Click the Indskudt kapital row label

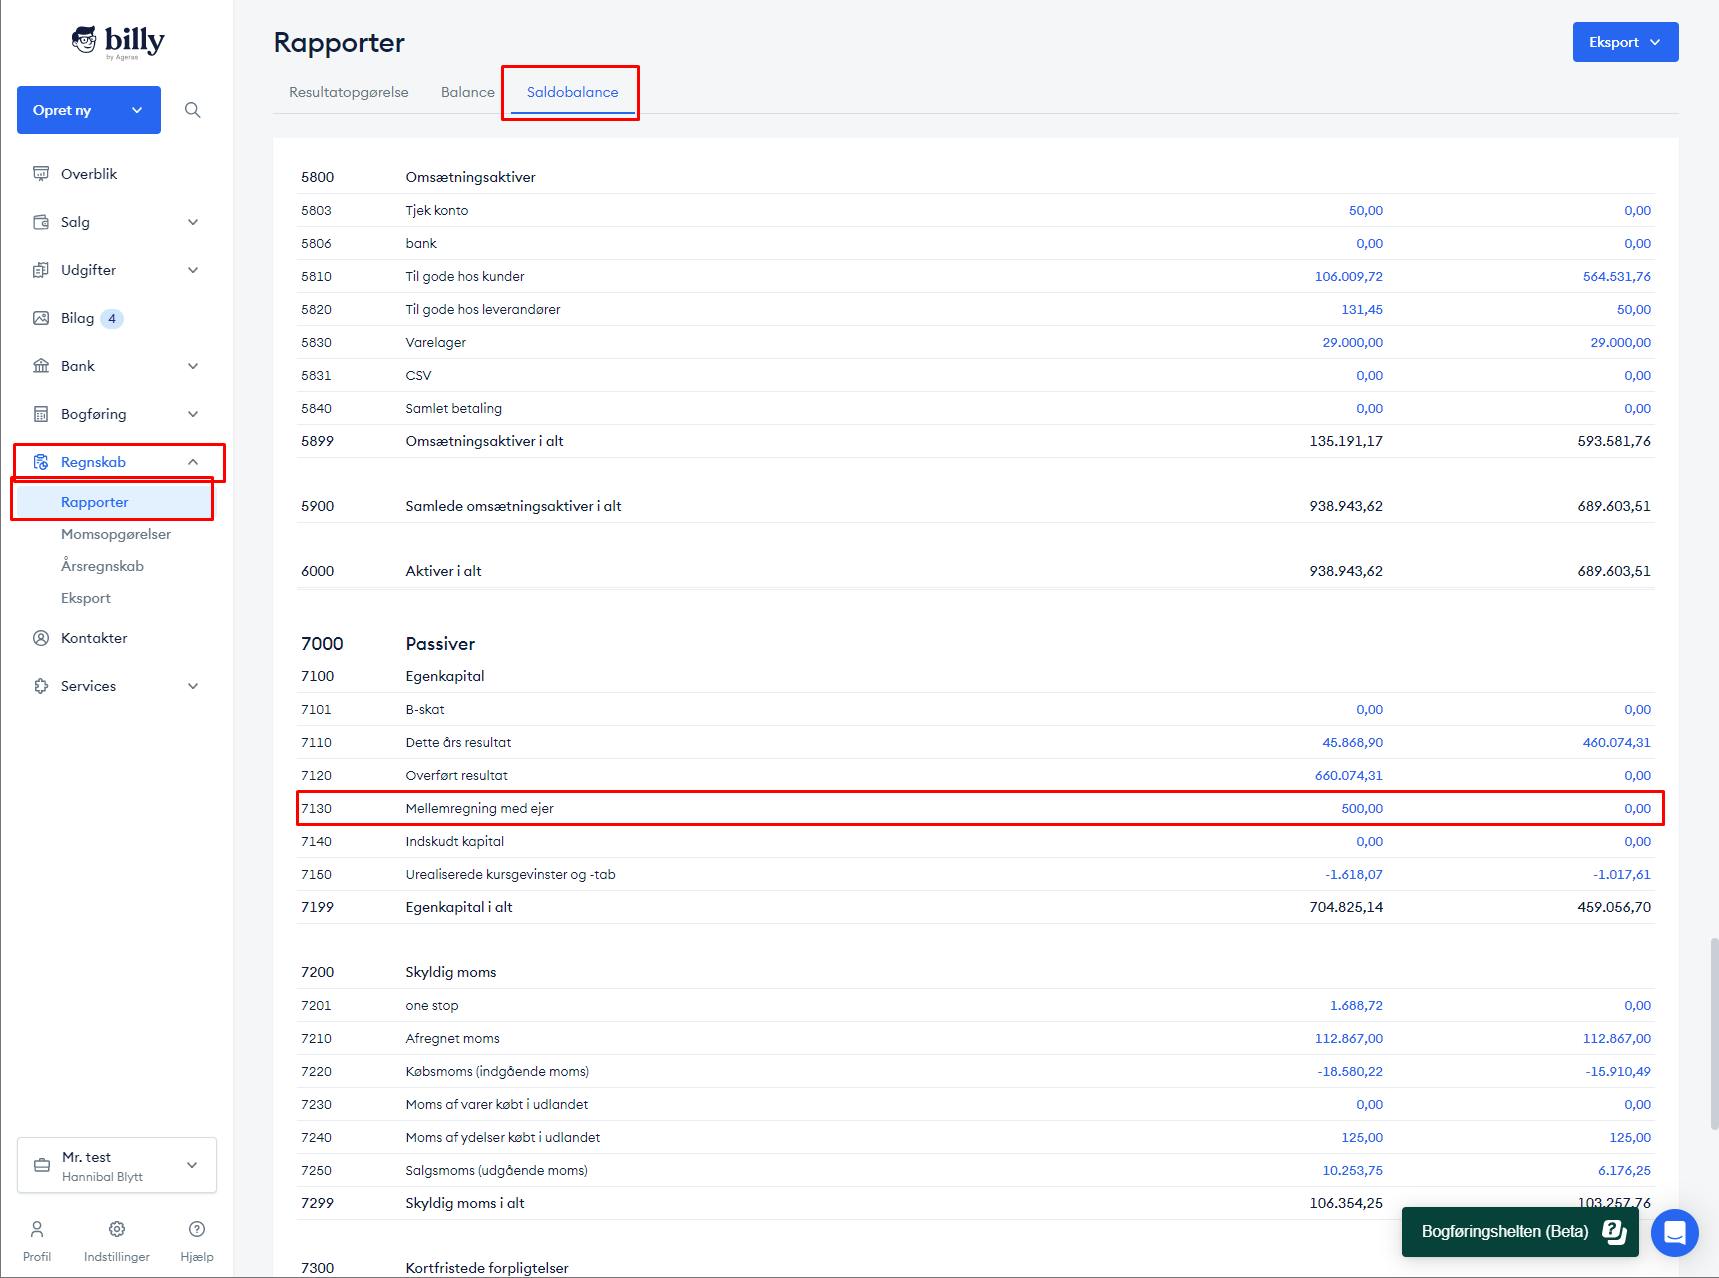pyautogui.click(x=455, y=841)
